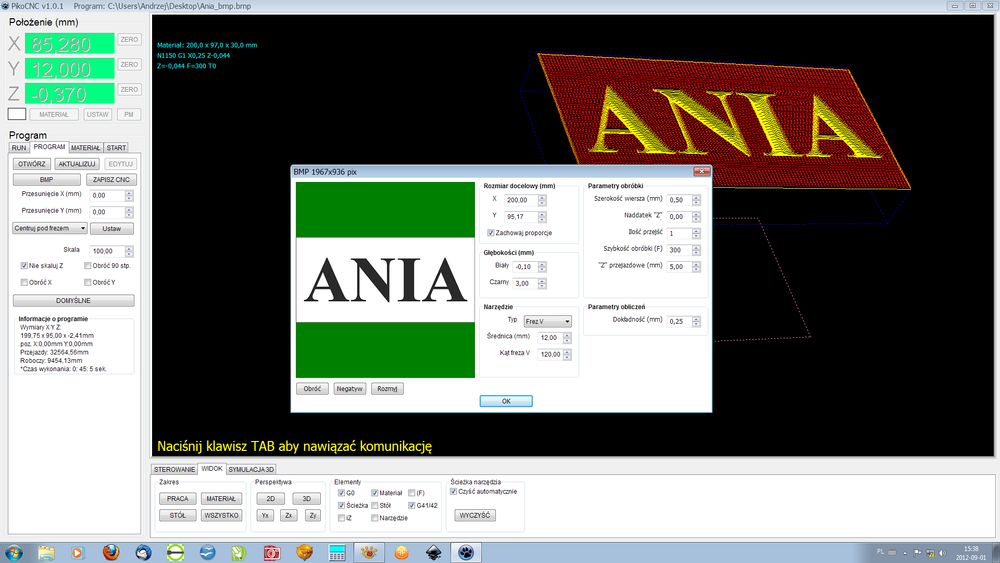Image resolution: width=1000 pixels, height=563 pixels.
Task: Enable the iZ element checkbox
Action: [341, 518]
